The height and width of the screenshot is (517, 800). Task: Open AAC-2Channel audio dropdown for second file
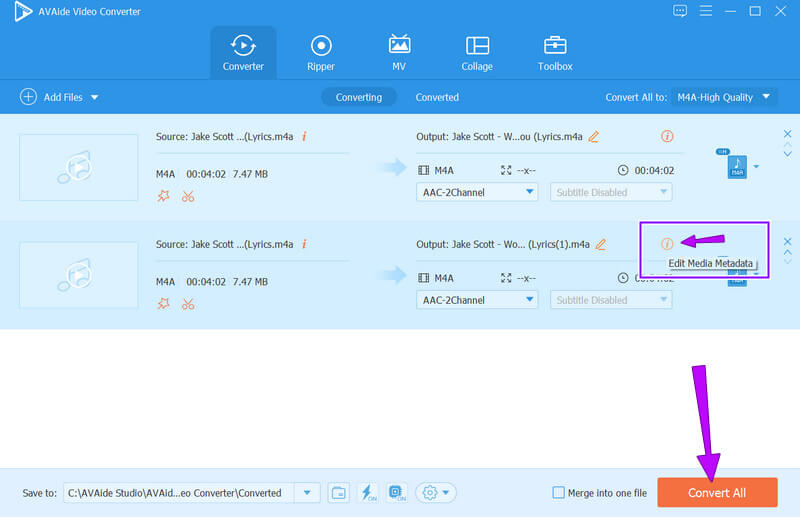(x=477, y=300)
